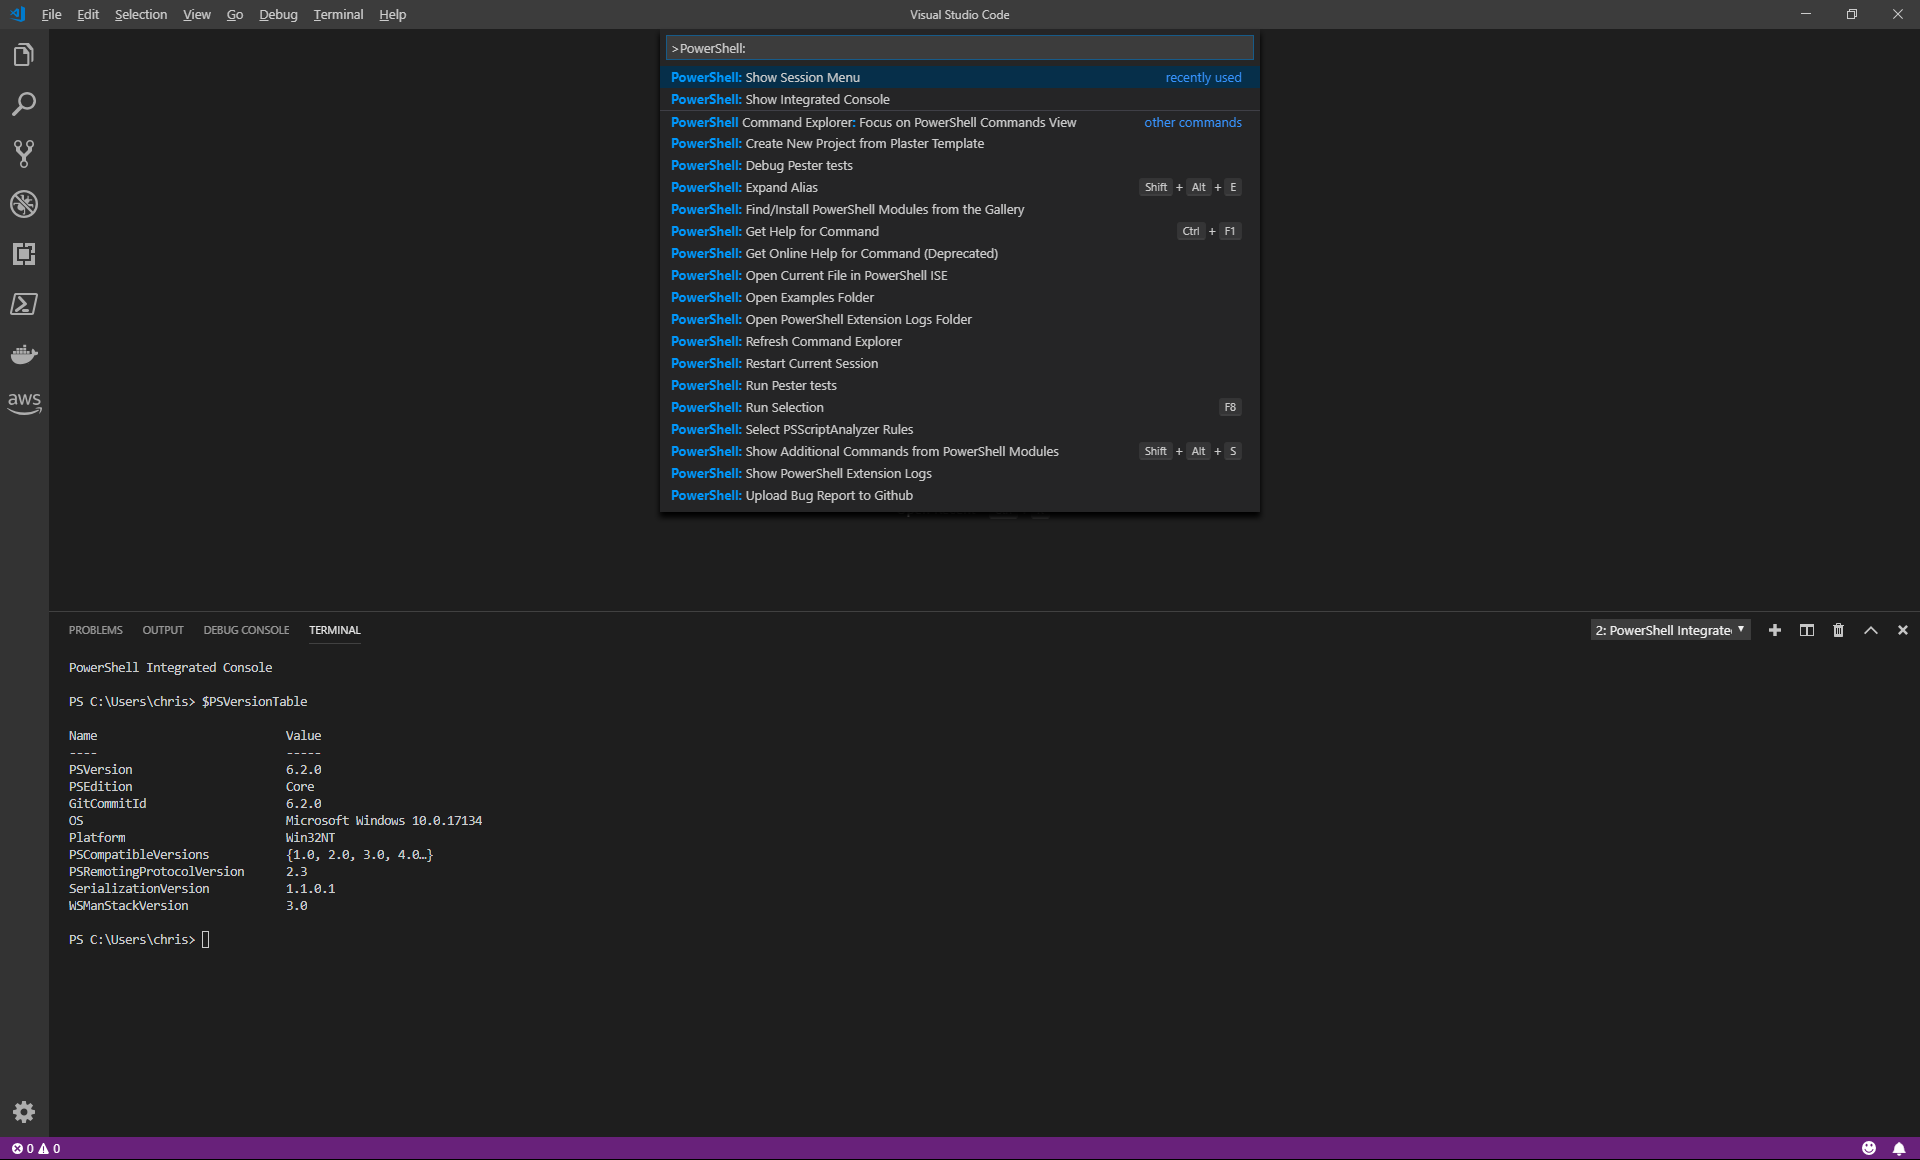Open the terminal selector dropdown

click(x=1670, y=630)
